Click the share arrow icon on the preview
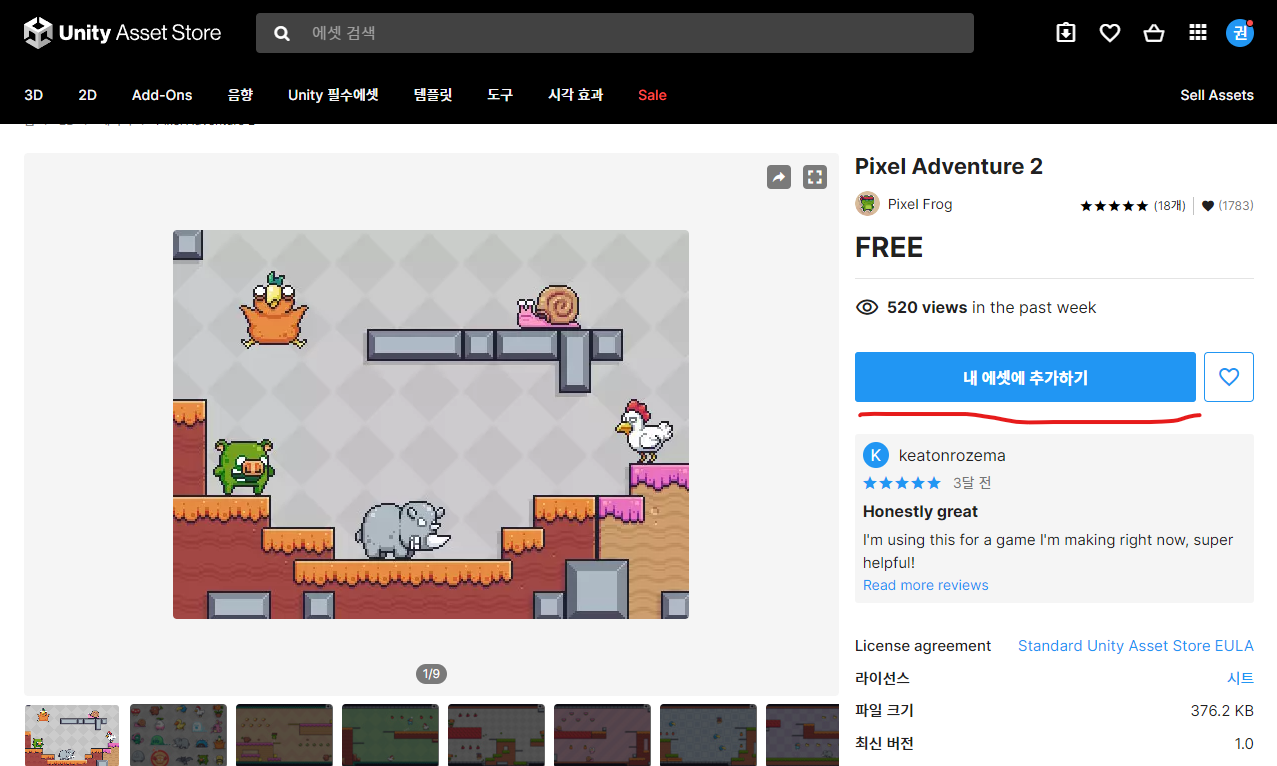Image resolution: width=1277 pixels, height=766 pixels. (x=779, y=177)
